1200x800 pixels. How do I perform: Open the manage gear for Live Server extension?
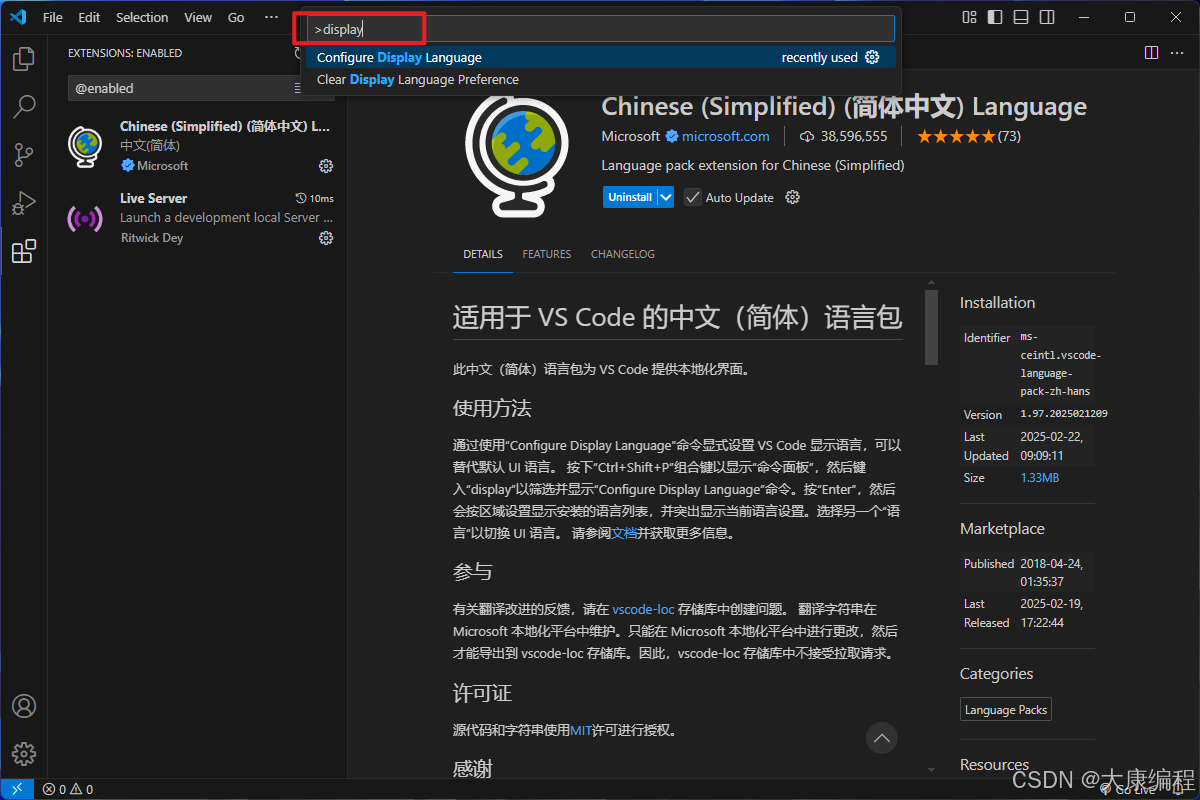click(325, 238)
